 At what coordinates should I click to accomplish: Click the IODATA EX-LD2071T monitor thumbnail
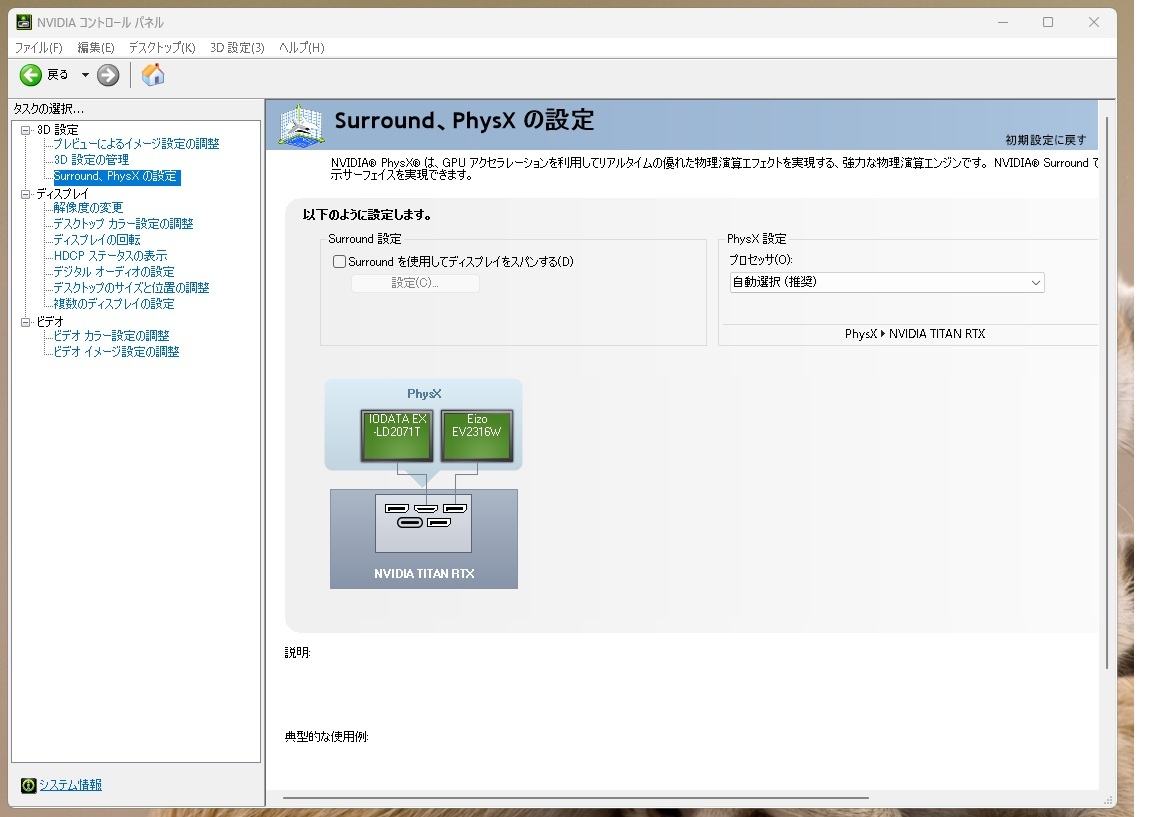coord(397,435)
